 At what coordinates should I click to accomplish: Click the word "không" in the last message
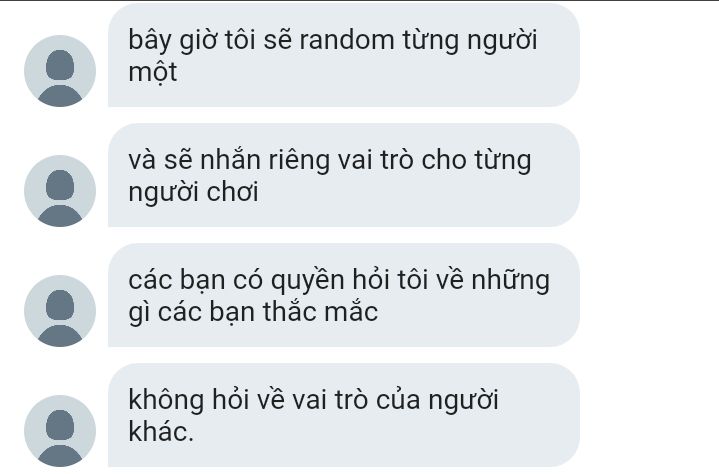[x=166, y=401]
